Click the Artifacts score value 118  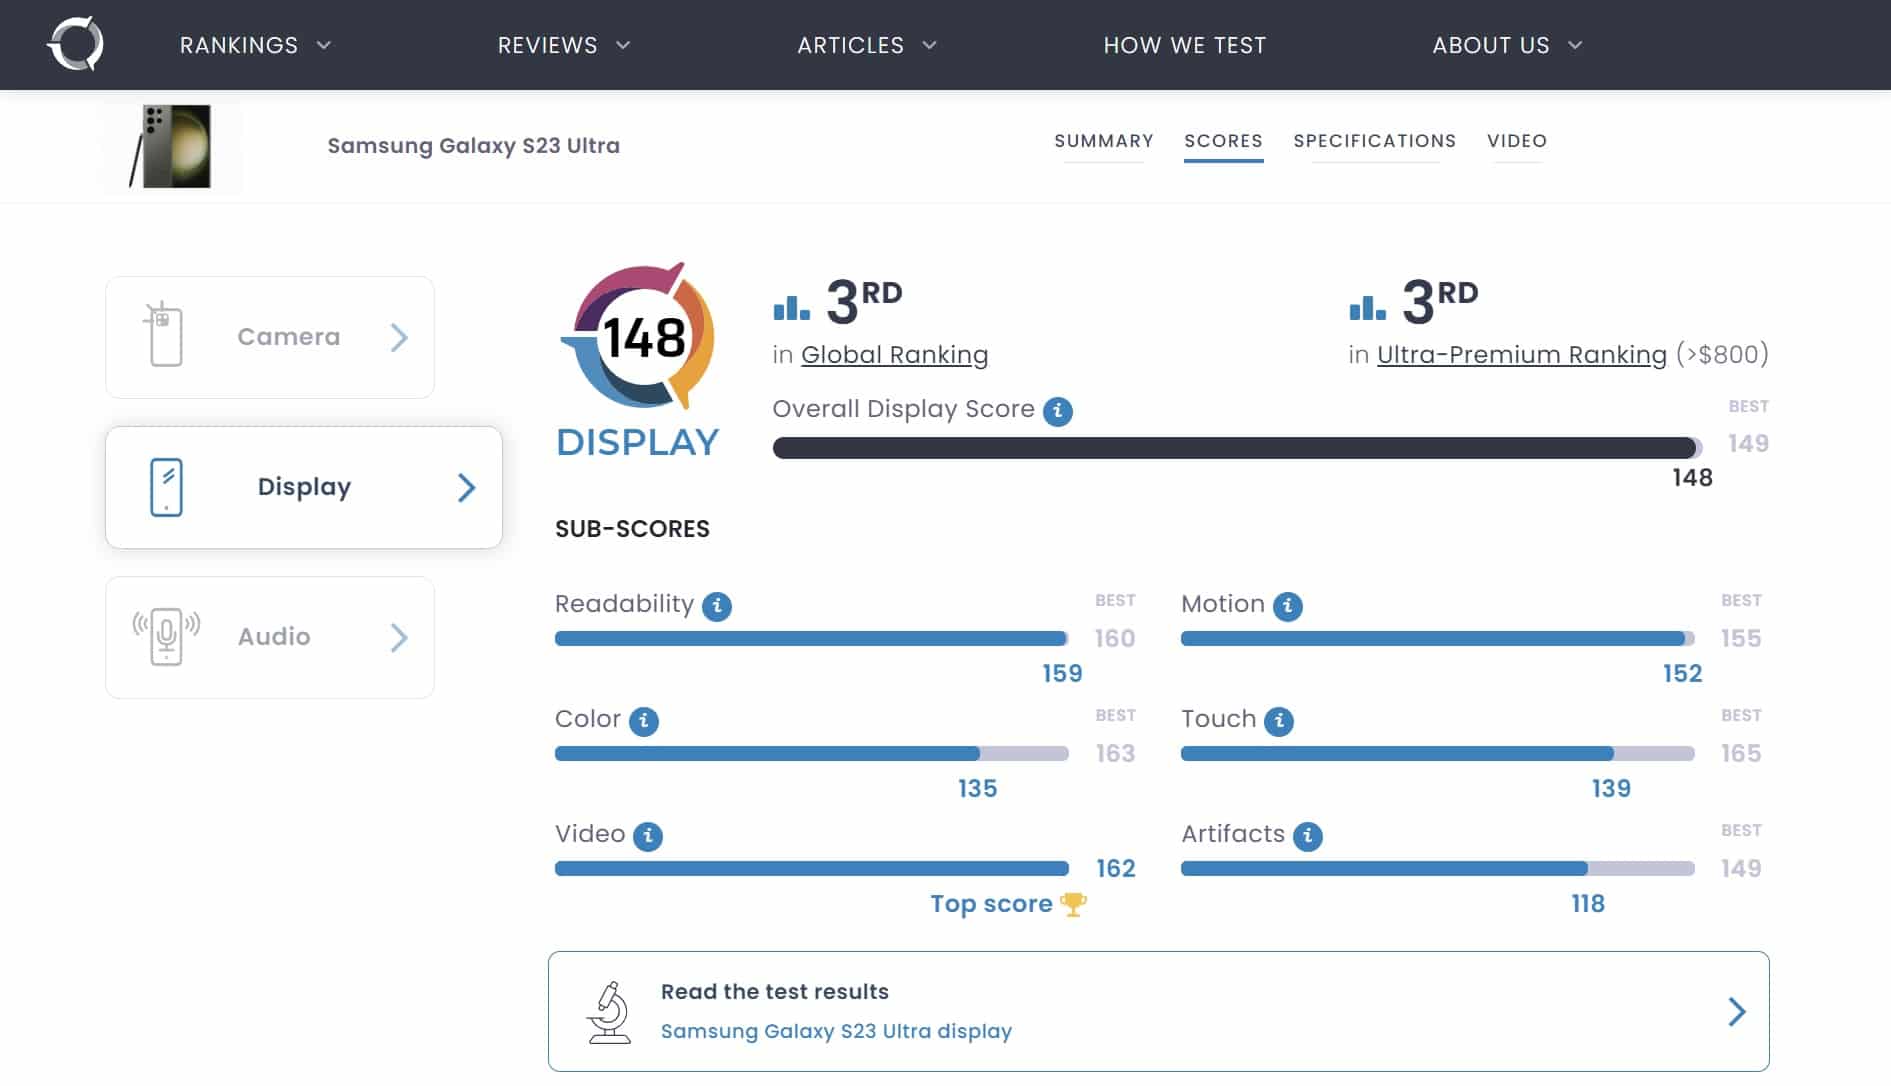point(1588,904)
